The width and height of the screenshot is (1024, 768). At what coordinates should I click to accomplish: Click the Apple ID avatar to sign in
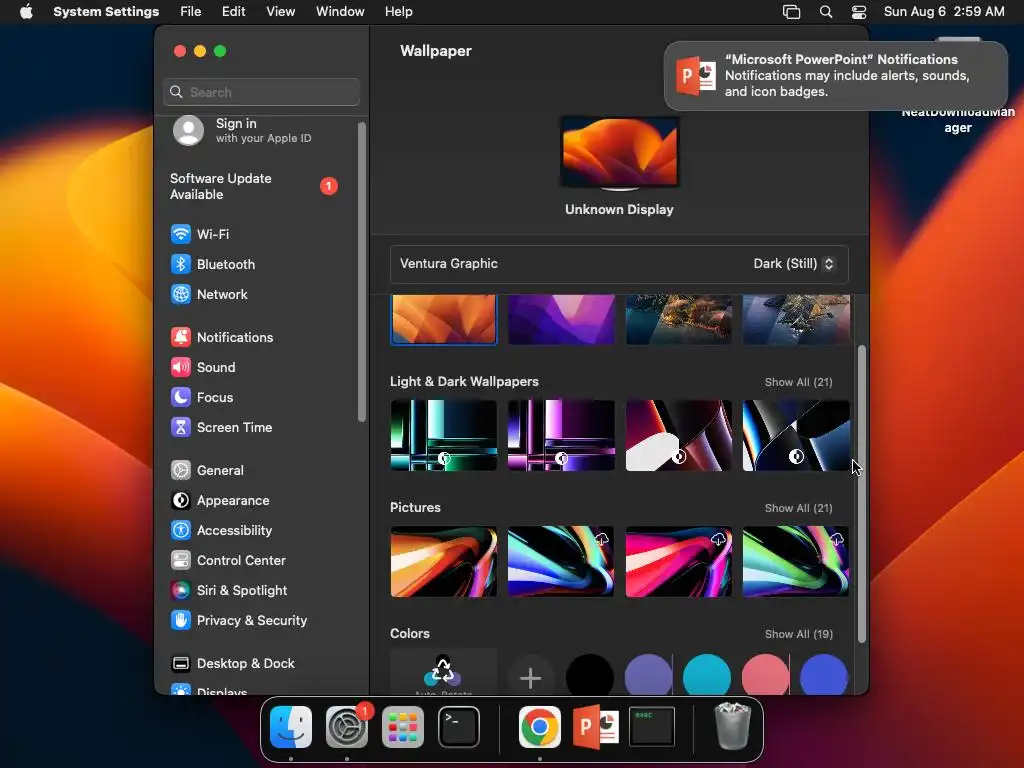188,130
